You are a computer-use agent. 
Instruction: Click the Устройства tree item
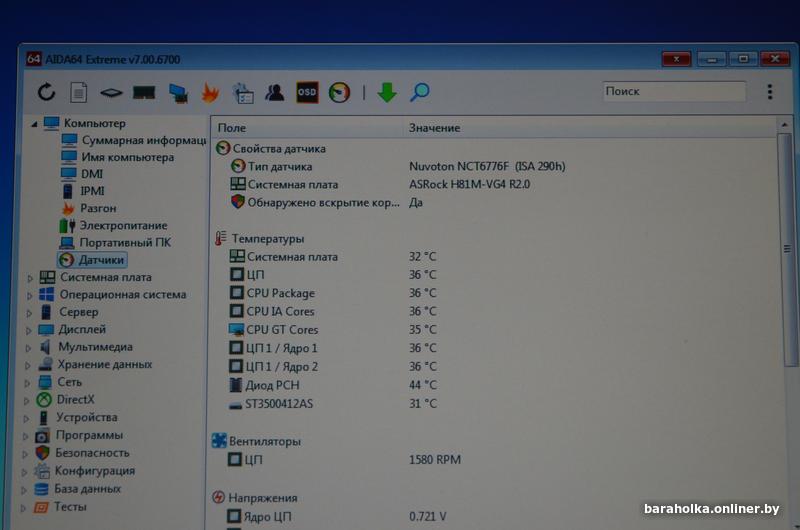click(78, 417)
